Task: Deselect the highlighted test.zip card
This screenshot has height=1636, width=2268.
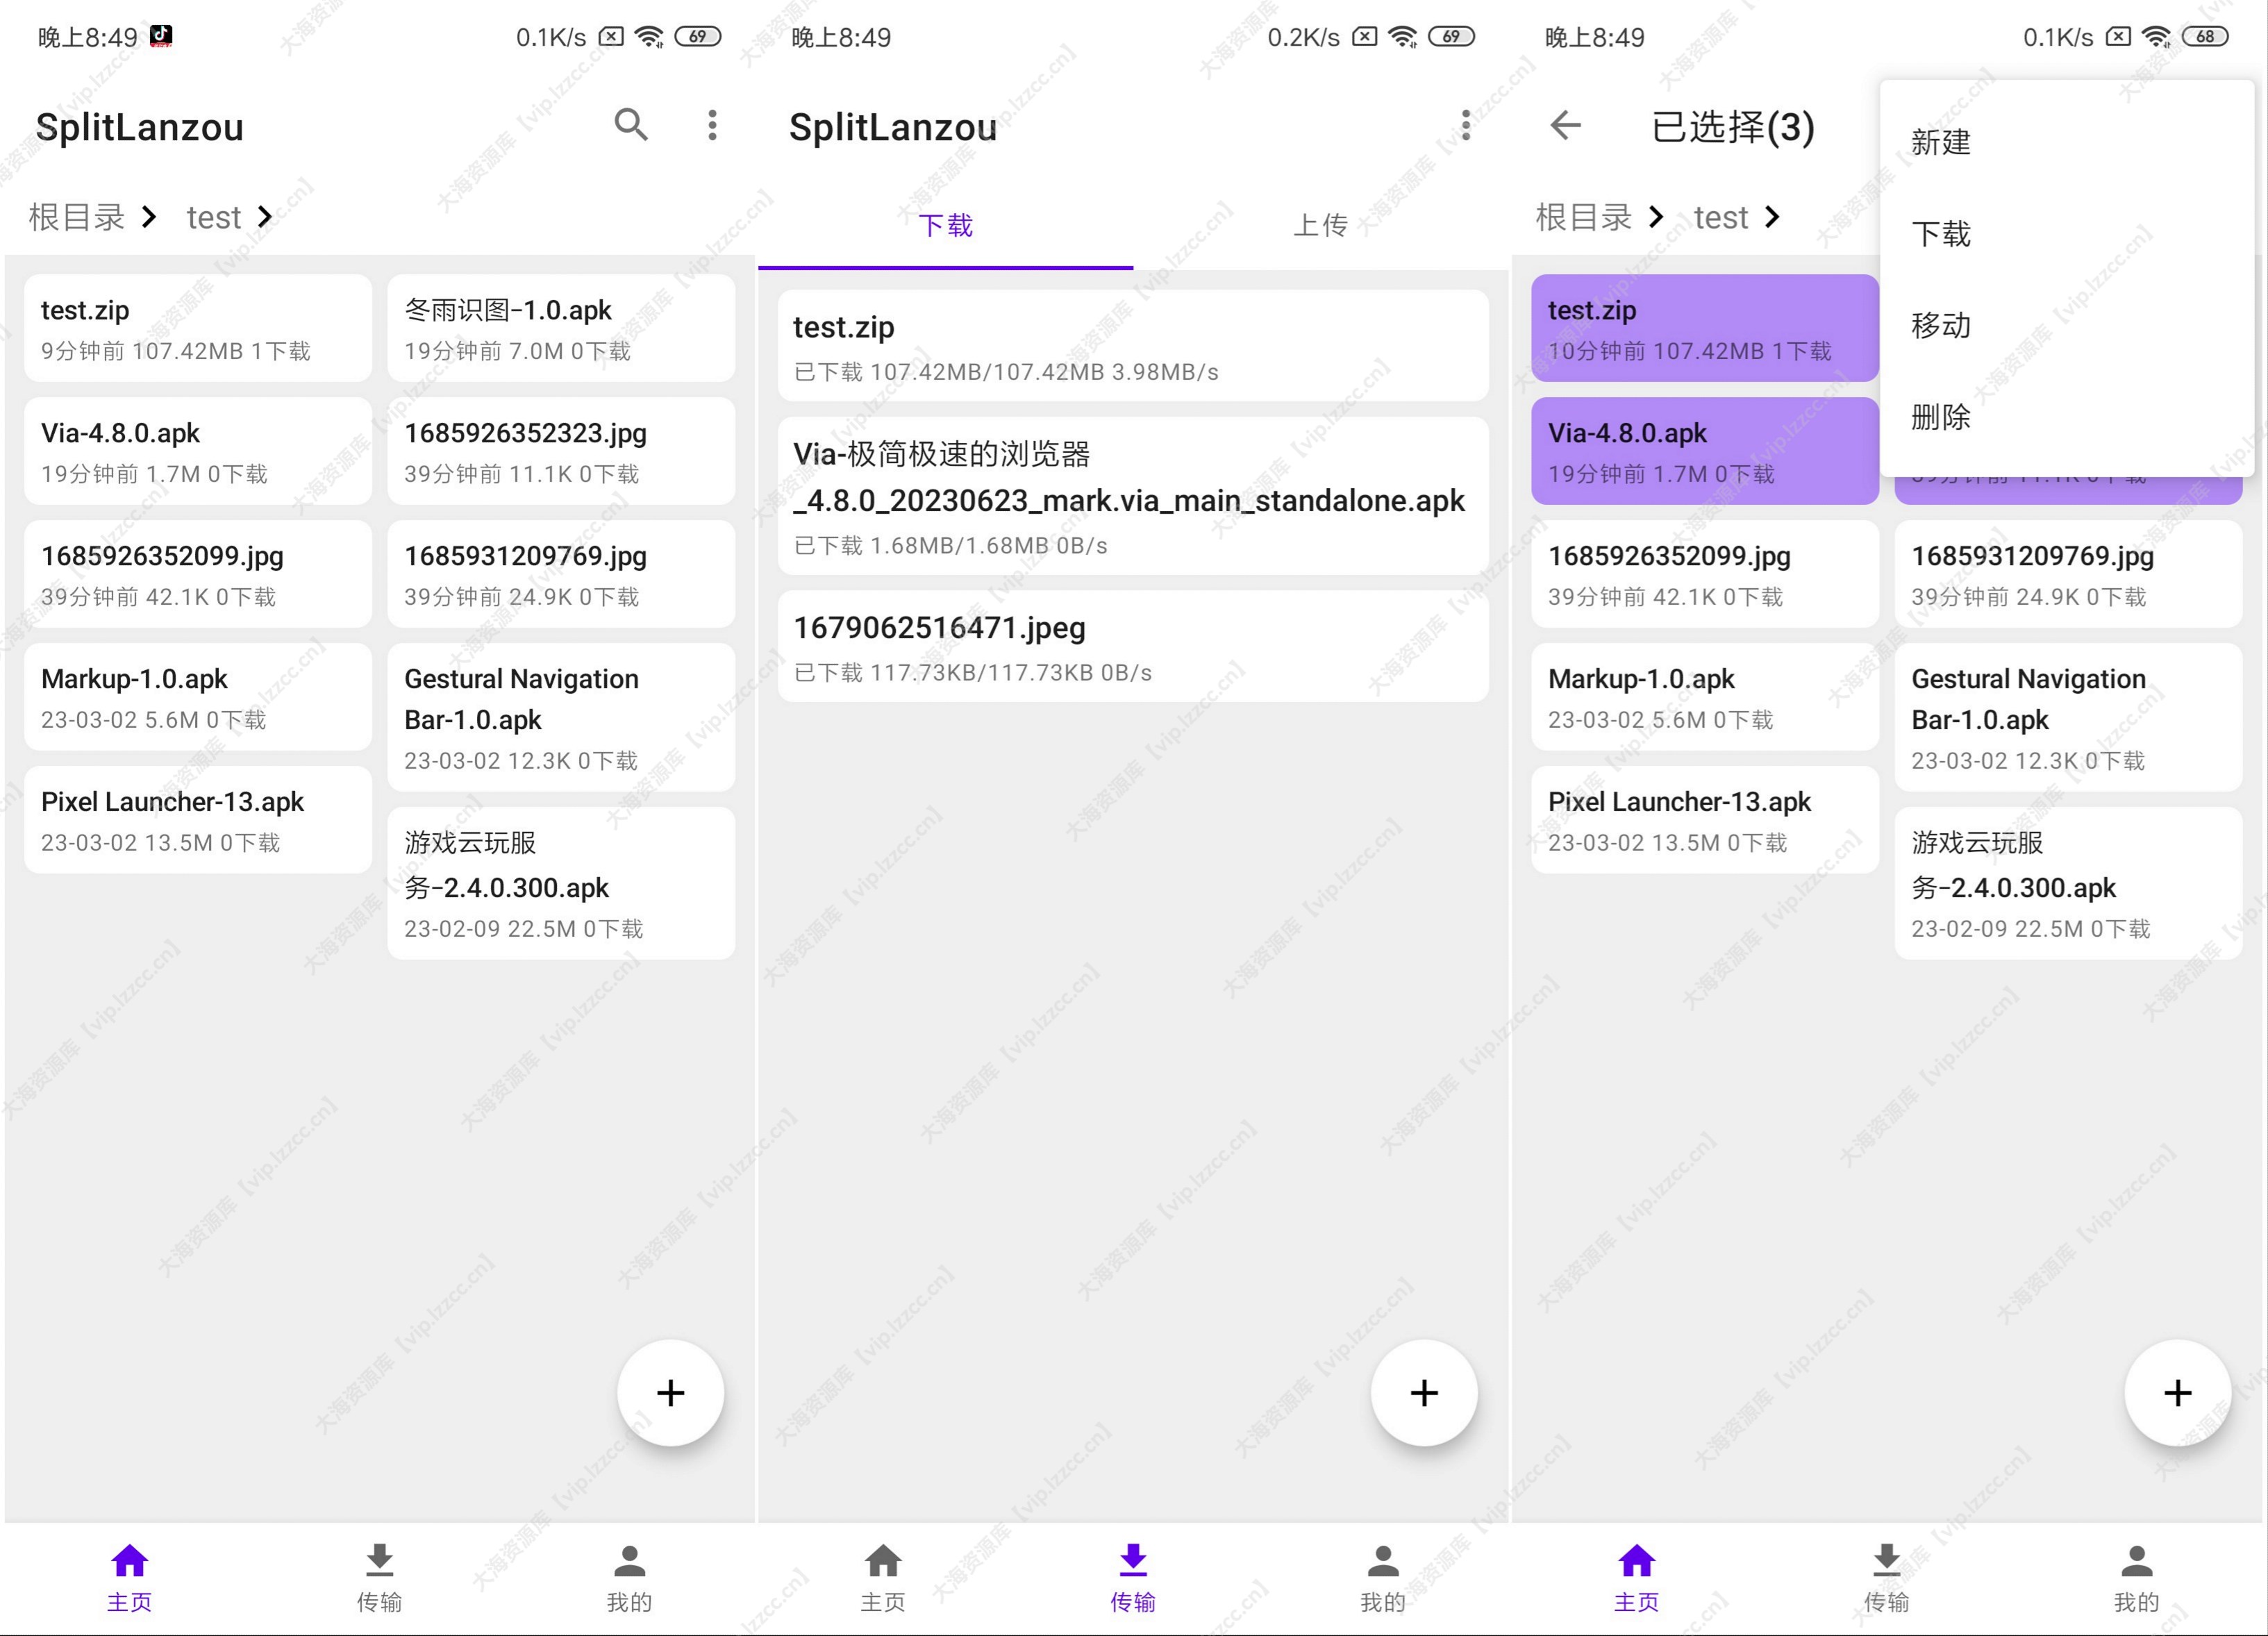Action: click(1705, 328)
